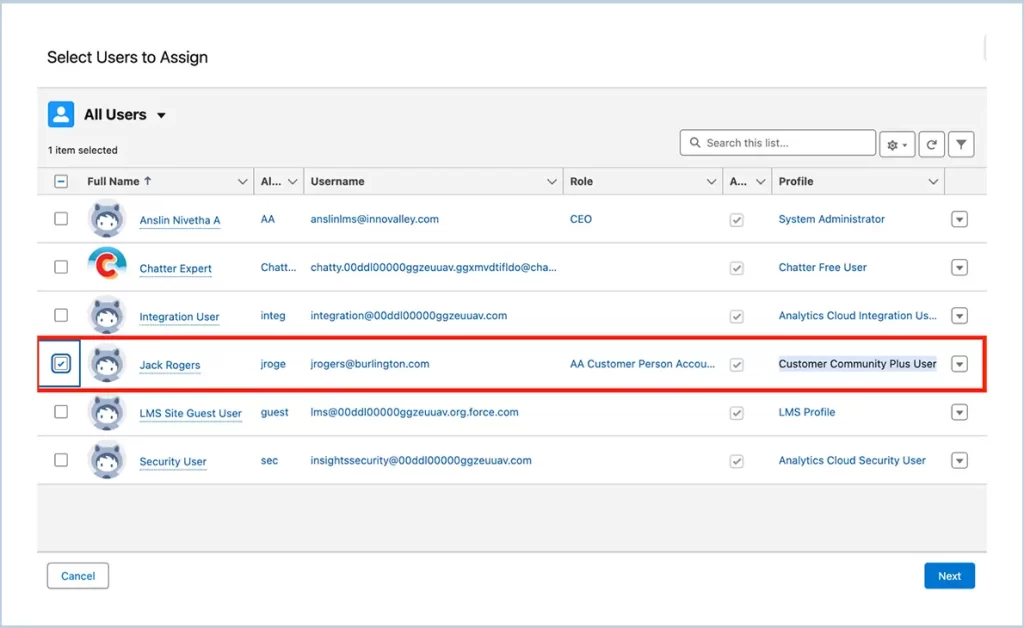This screenshot has width=1024, height=628.
Task: Open the Username column menu
Action: [x=552, y=181]
